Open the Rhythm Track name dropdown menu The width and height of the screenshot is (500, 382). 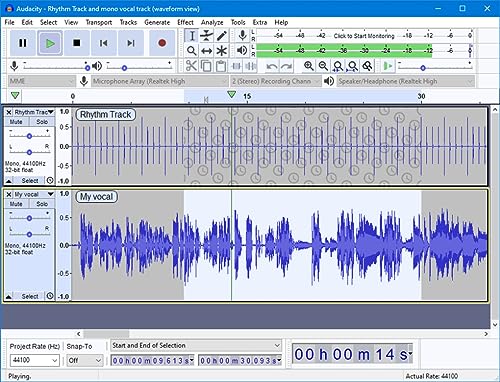click(x=34, y=112)
